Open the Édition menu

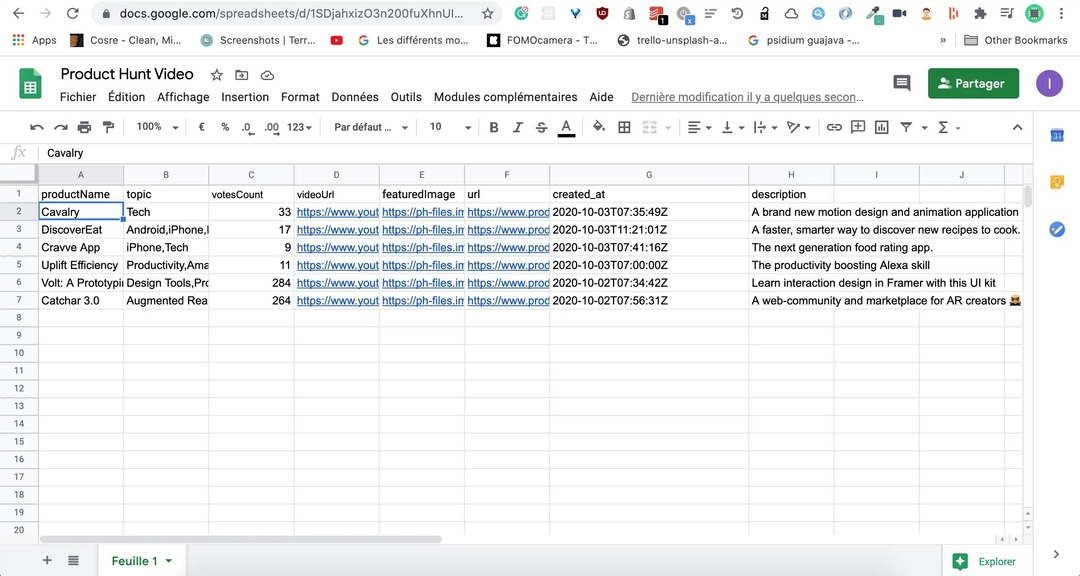(126, 97)
